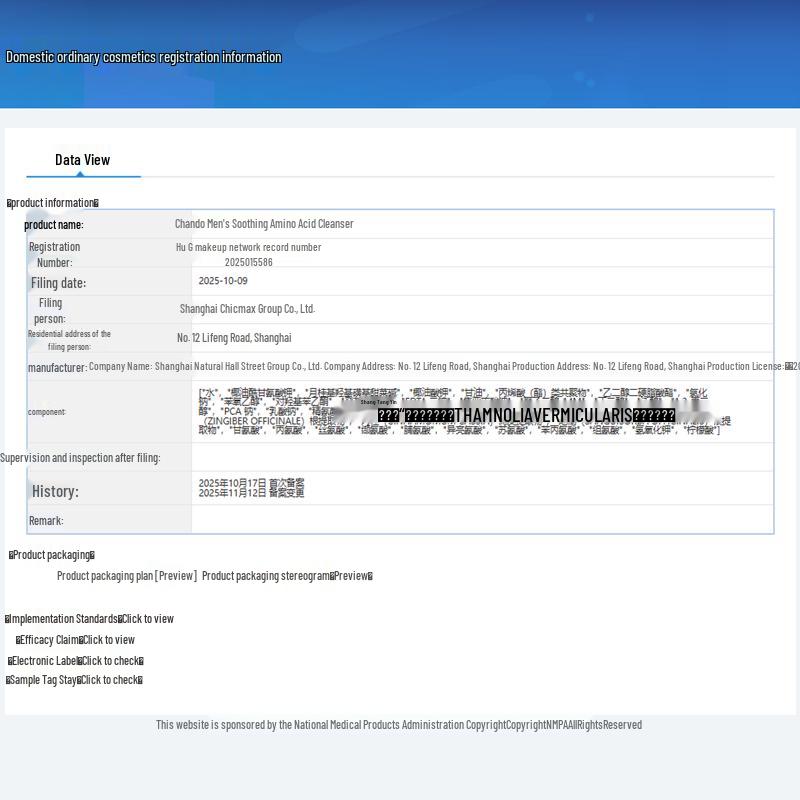Open the Data View tab
Image resolution: width=800 pixels, height=800 pixels.
point(83,160)
